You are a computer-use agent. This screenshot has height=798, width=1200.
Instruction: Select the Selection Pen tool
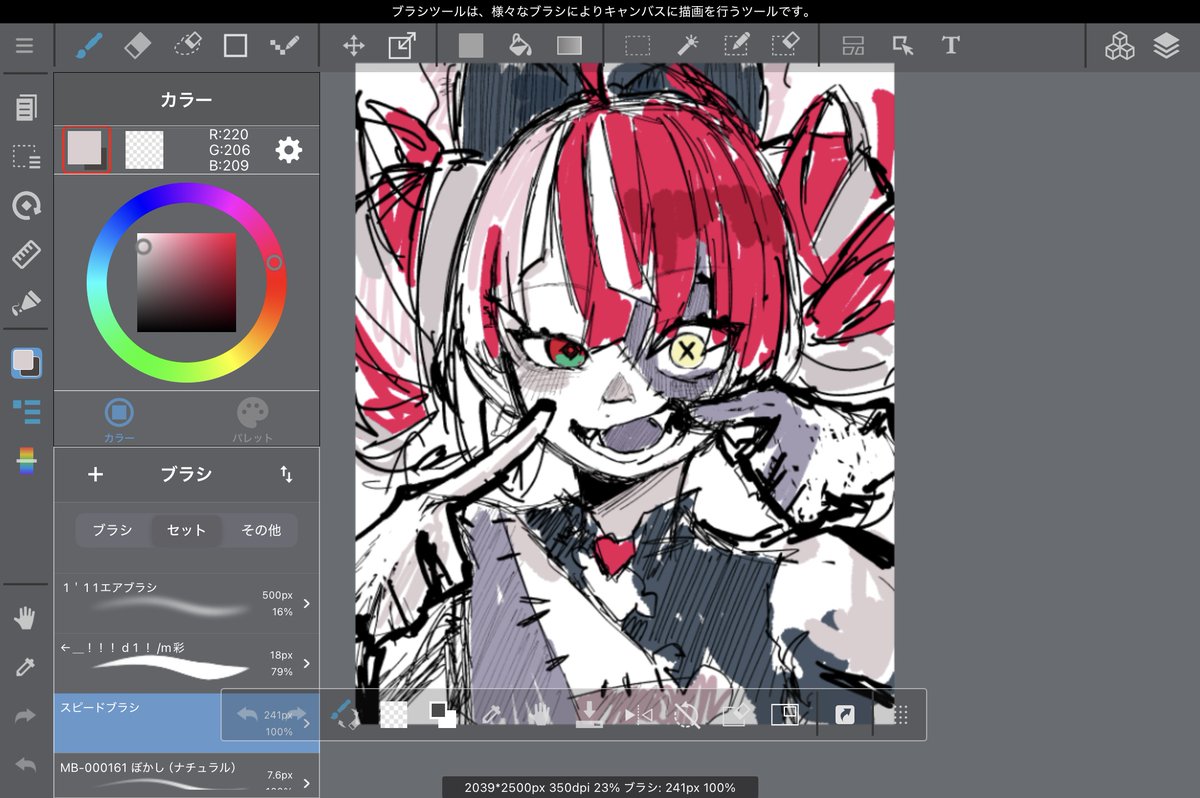(736, 46)
